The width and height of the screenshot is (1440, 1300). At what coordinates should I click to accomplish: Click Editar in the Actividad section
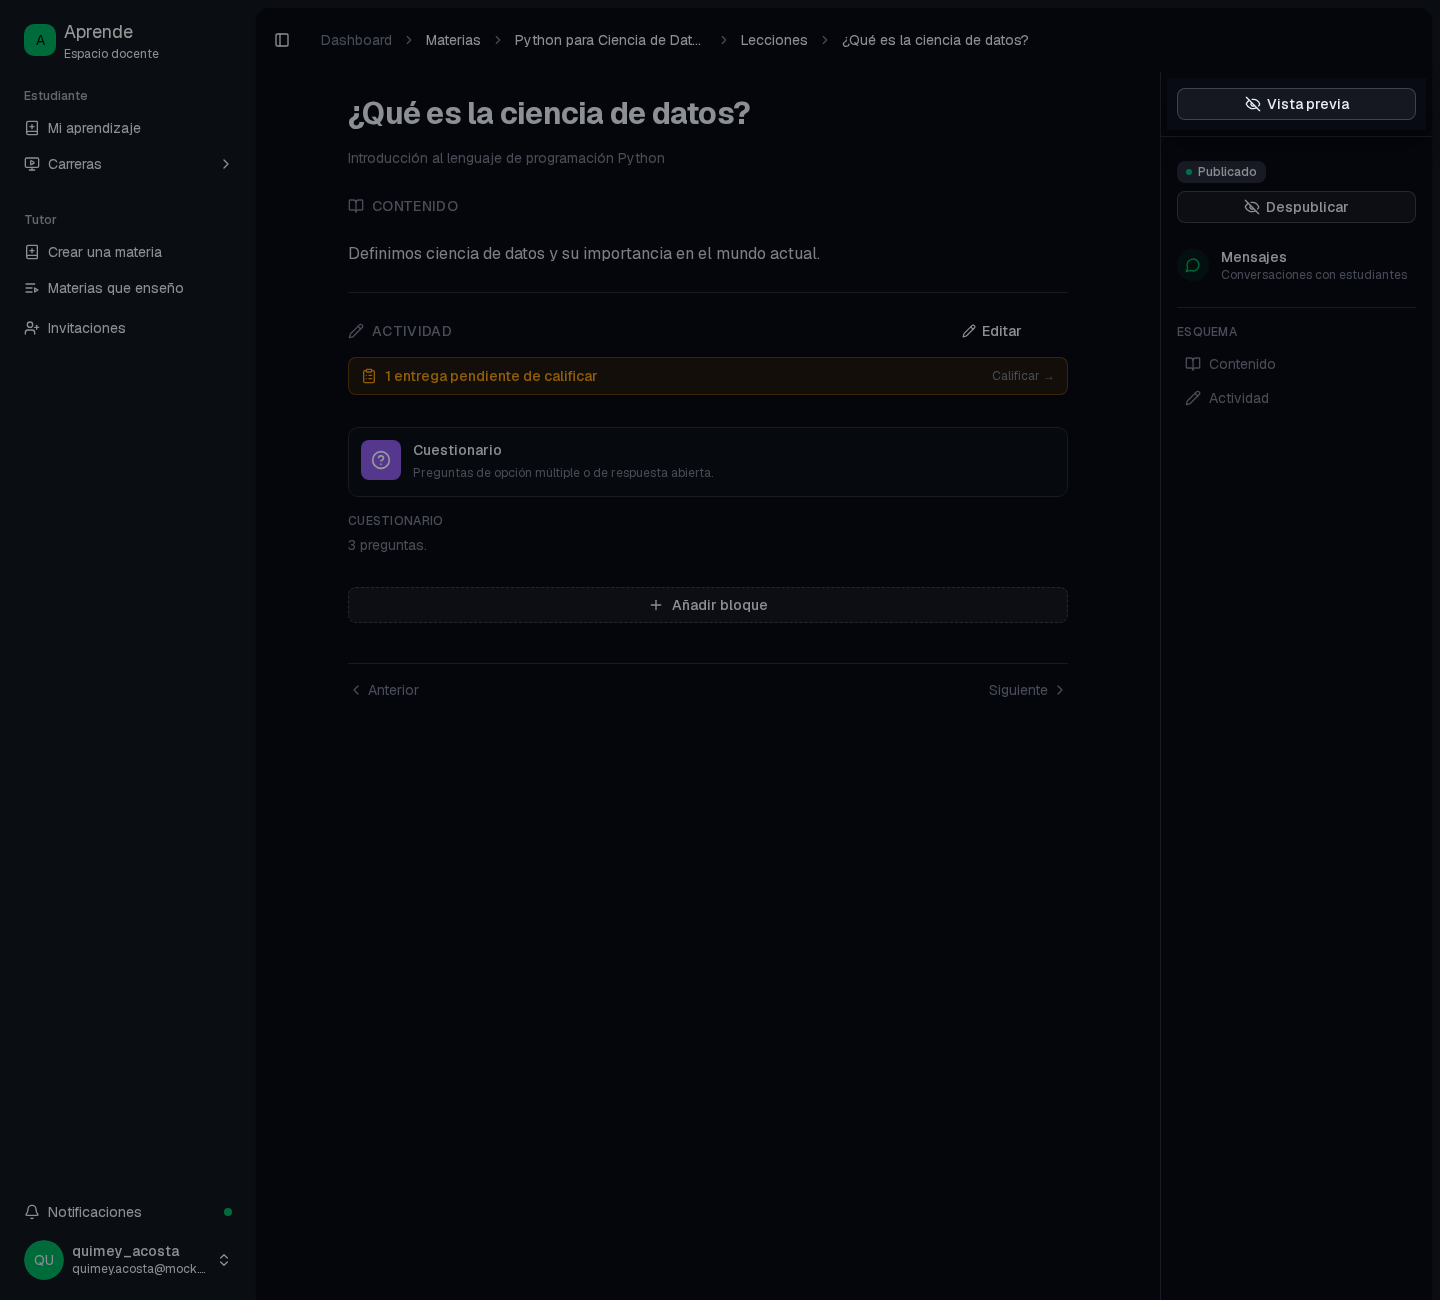991,331
